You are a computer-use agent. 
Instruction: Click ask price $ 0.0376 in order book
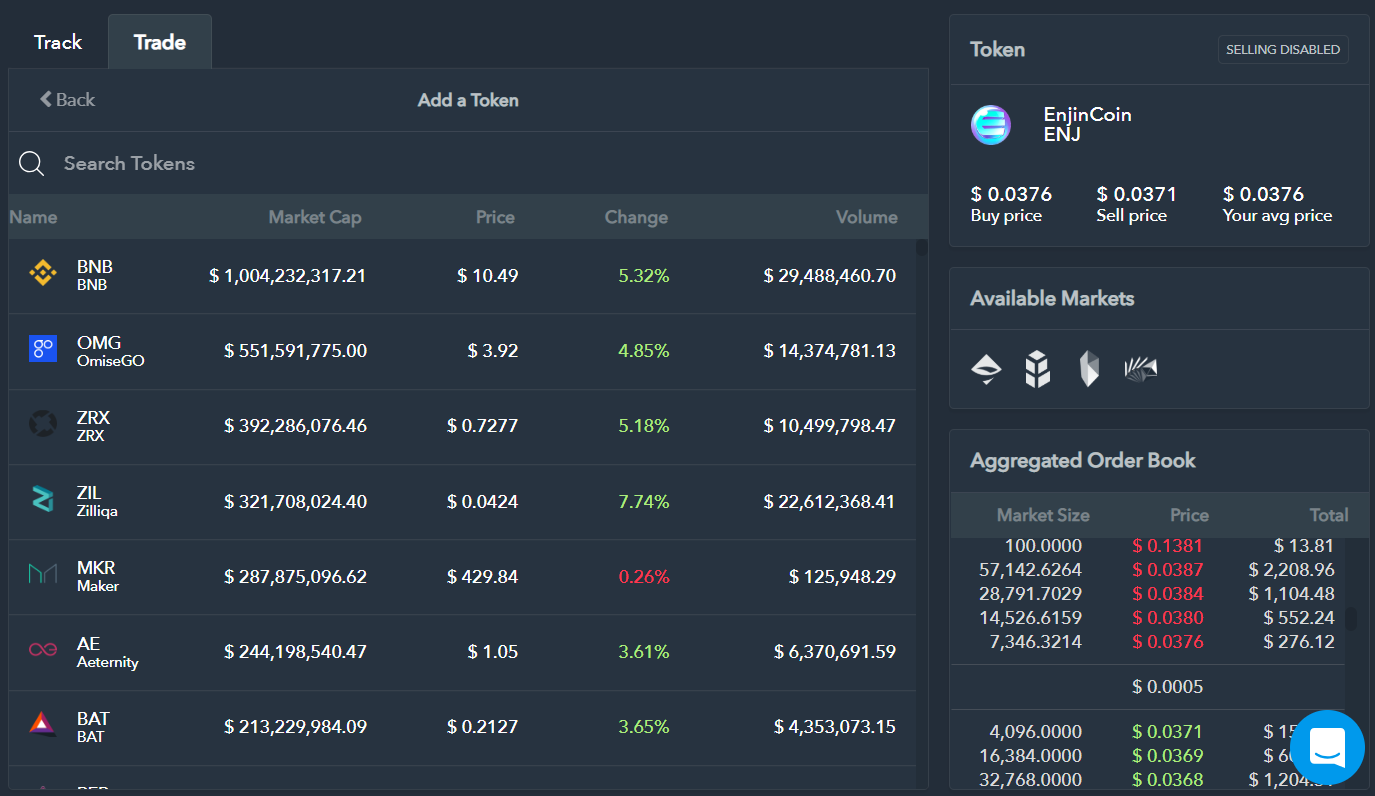[x=1168, y=642]
